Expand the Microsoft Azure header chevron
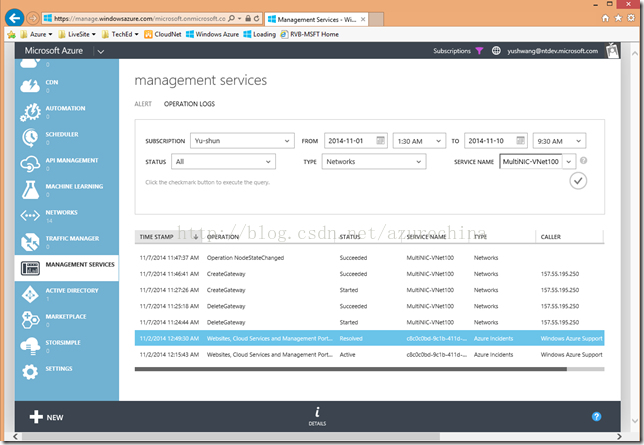 pos(101,51)
